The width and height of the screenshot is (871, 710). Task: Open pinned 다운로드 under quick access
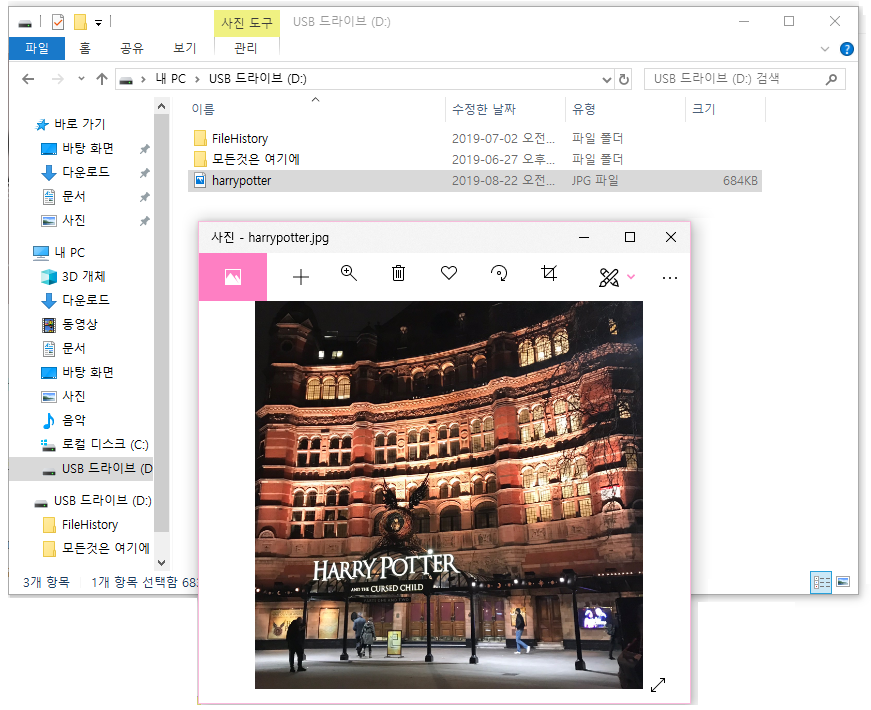coord(86,172)
